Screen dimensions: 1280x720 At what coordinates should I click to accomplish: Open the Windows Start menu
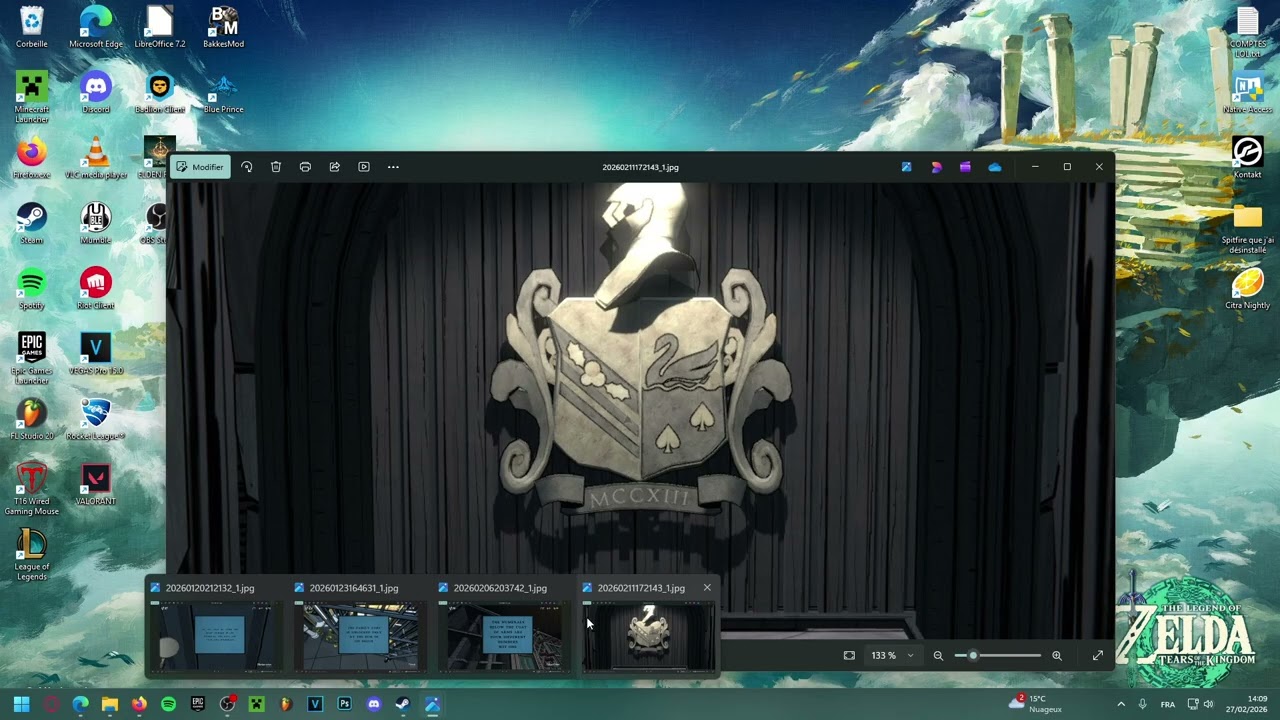(21, 704)
